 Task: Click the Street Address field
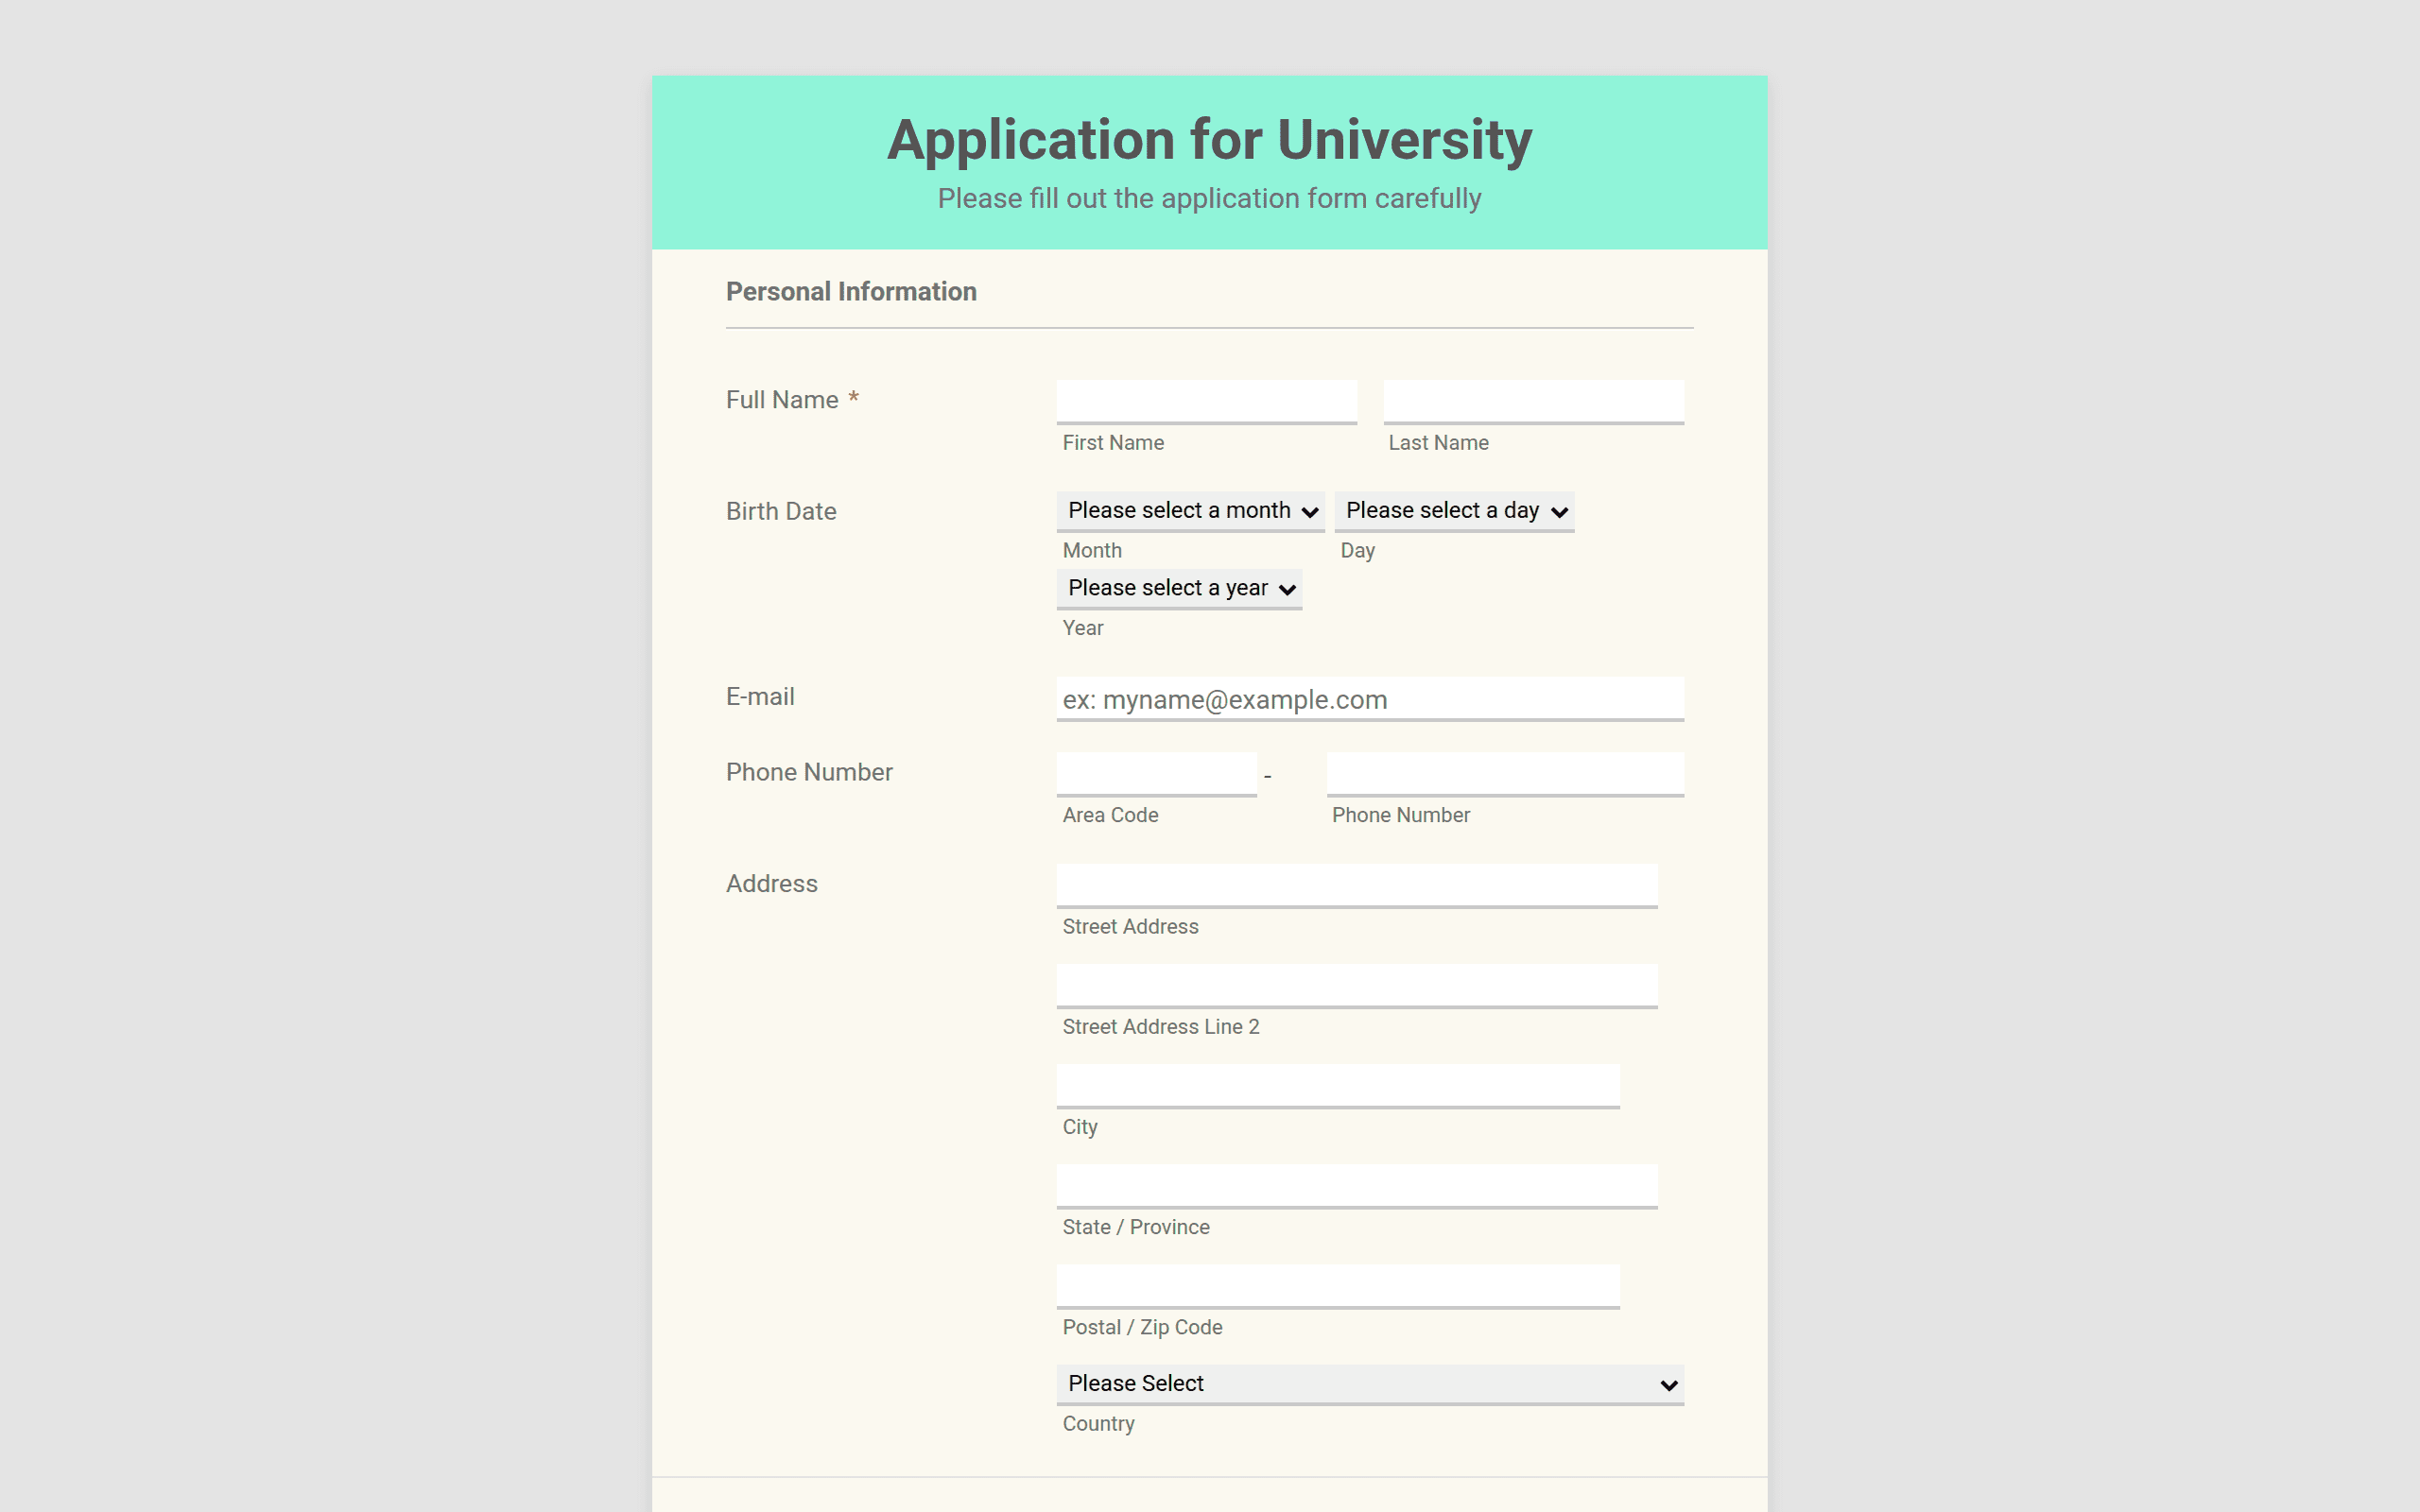pos(1357,886)
